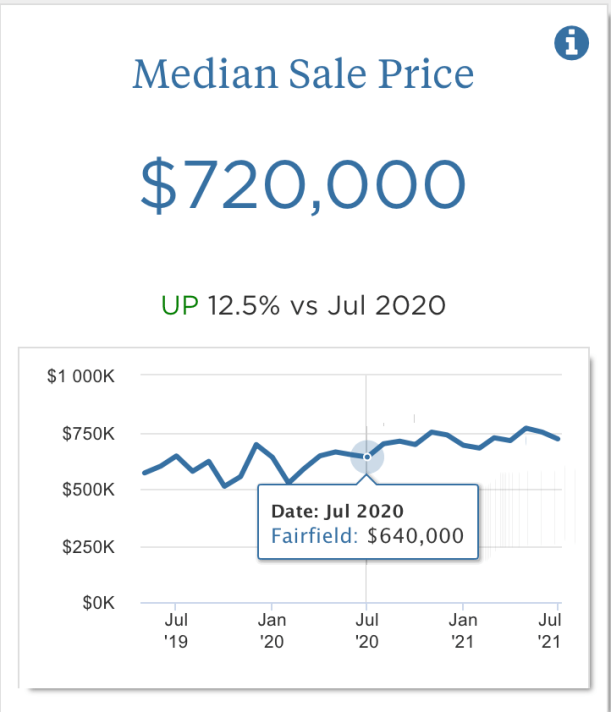Viewport: 611px width, 712px height.
Task: Click the $1 000K y-axis label
Action: 83,377
